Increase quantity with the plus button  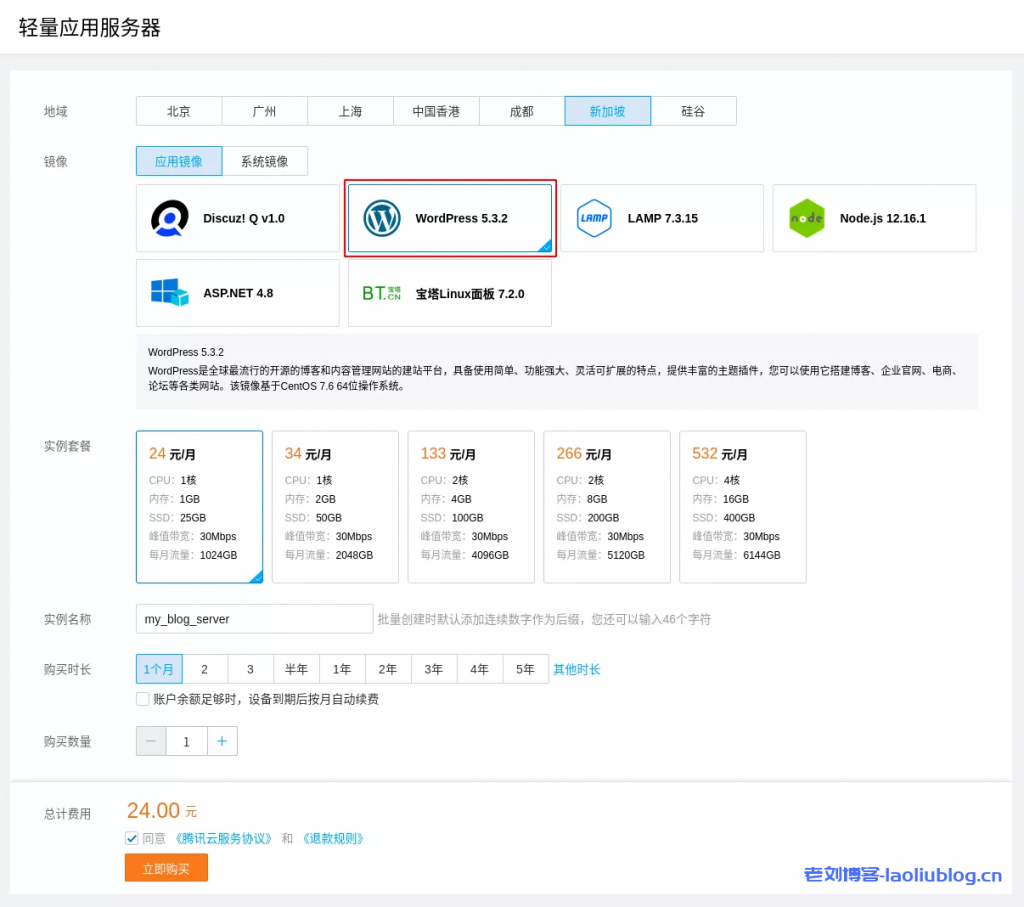(221, 741)
